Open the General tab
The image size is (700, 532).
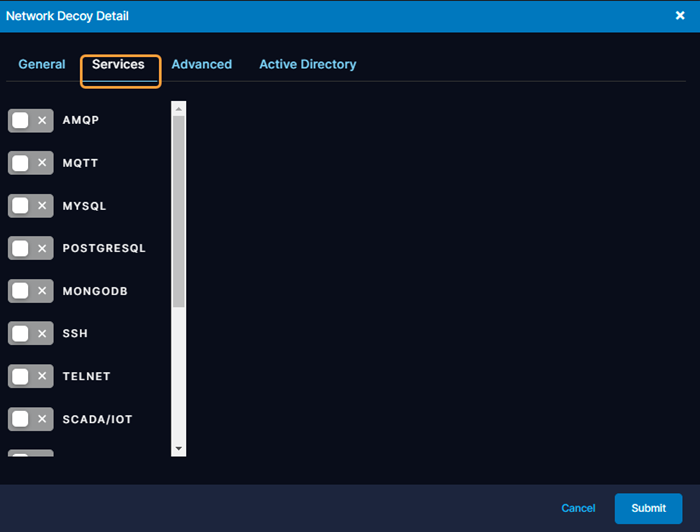(x=42, y=64)
